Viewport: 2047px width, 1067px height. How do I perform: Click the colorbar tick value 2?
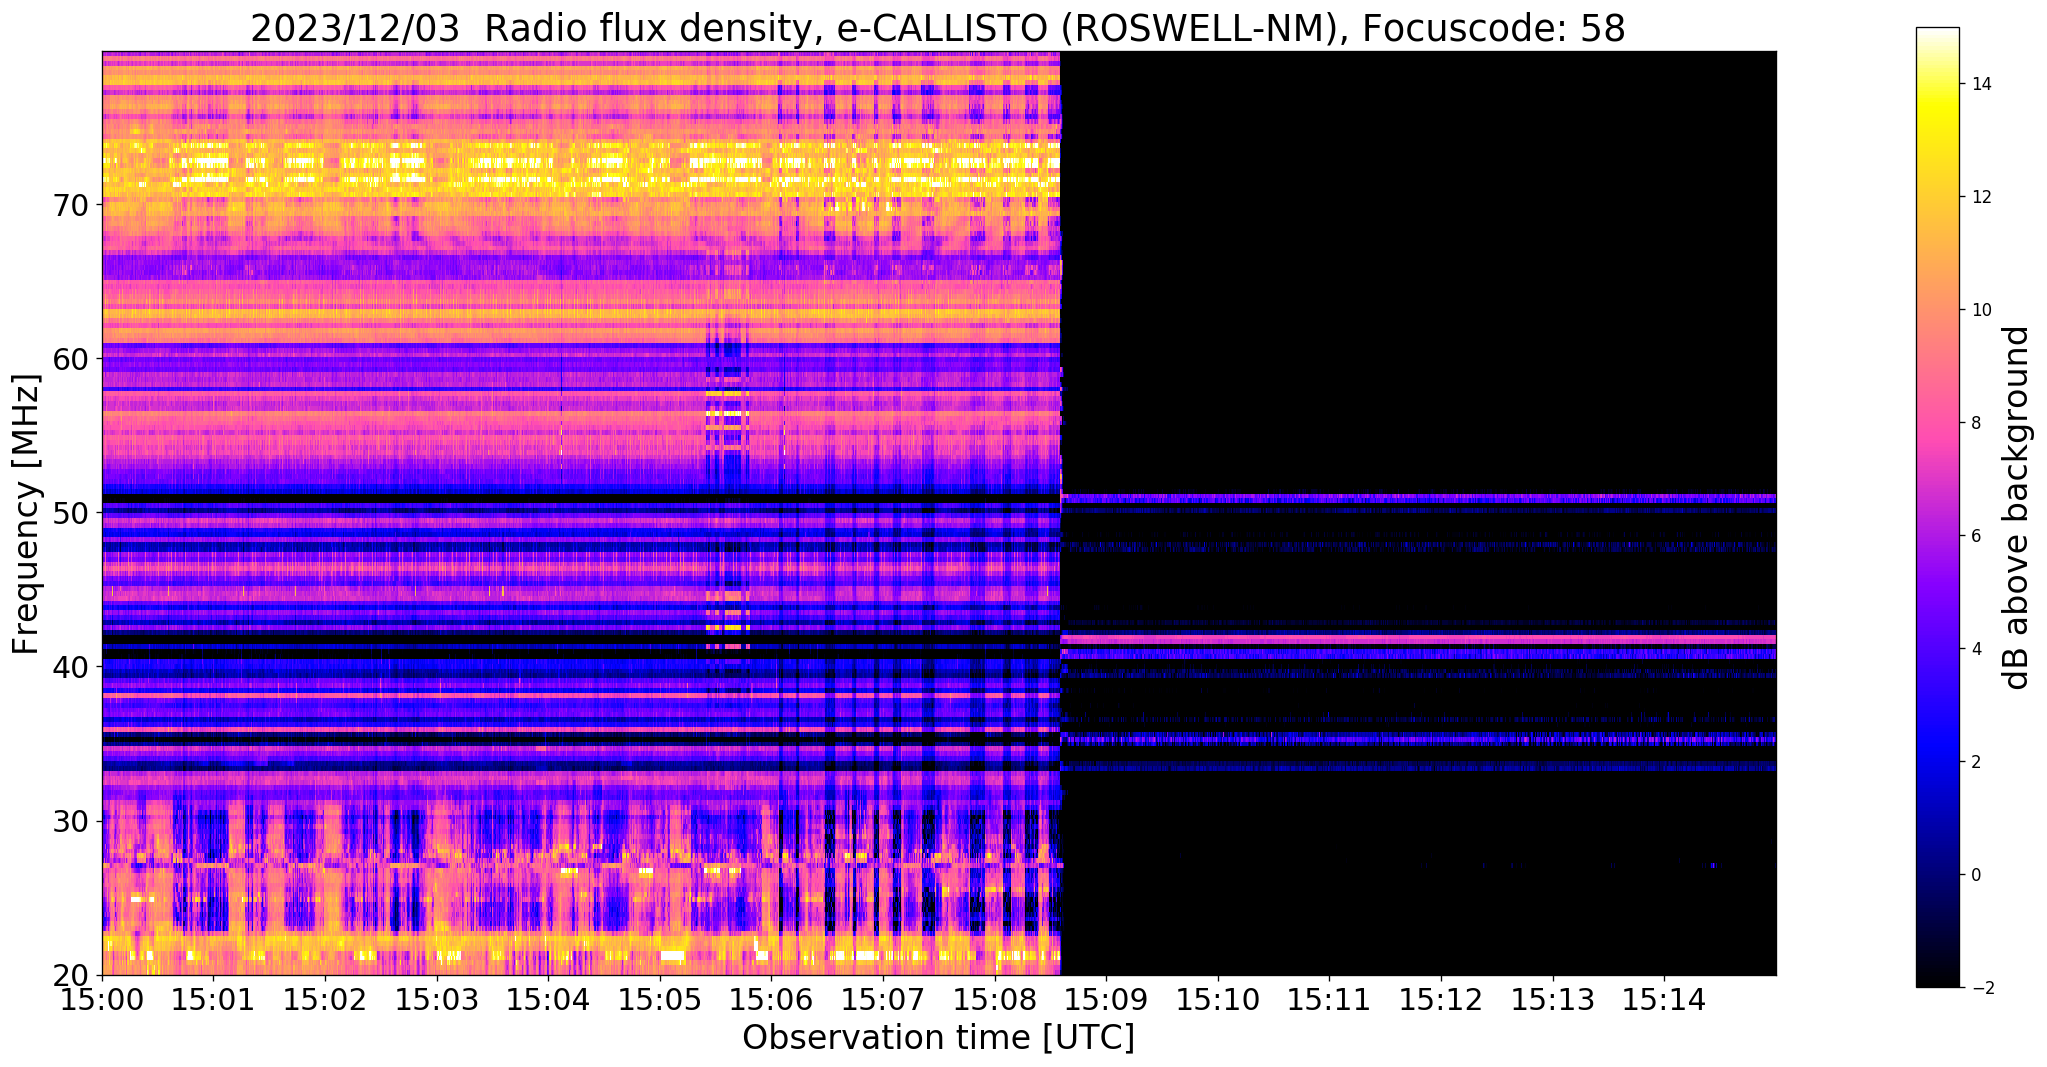click(x=1976, y=762)
